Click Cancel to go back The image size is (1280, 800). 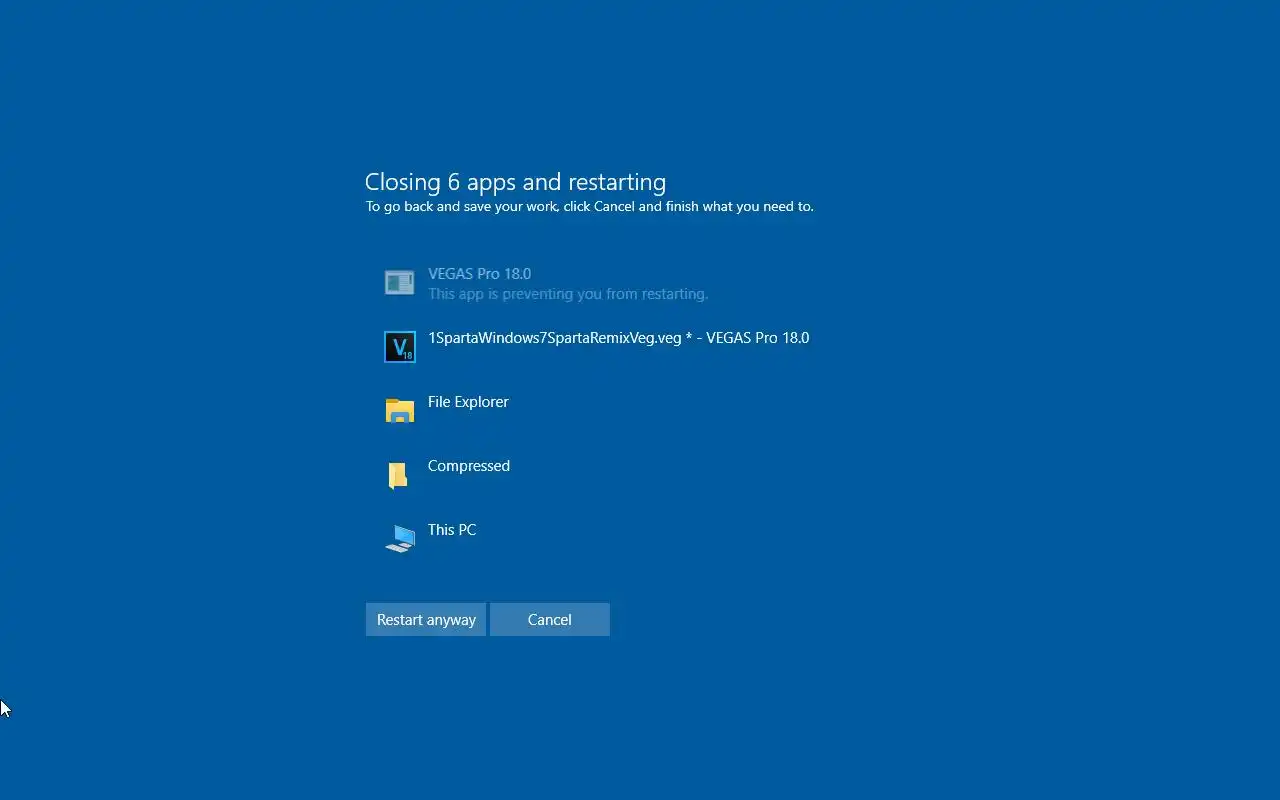(x=550, y=619)
